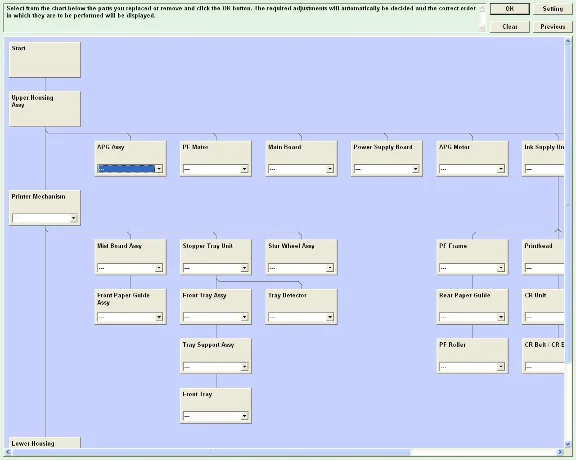Viewport: 576px width, 460px height.
Task: Expand the PF Motor dropdown arrow
Action: (244, 169)
